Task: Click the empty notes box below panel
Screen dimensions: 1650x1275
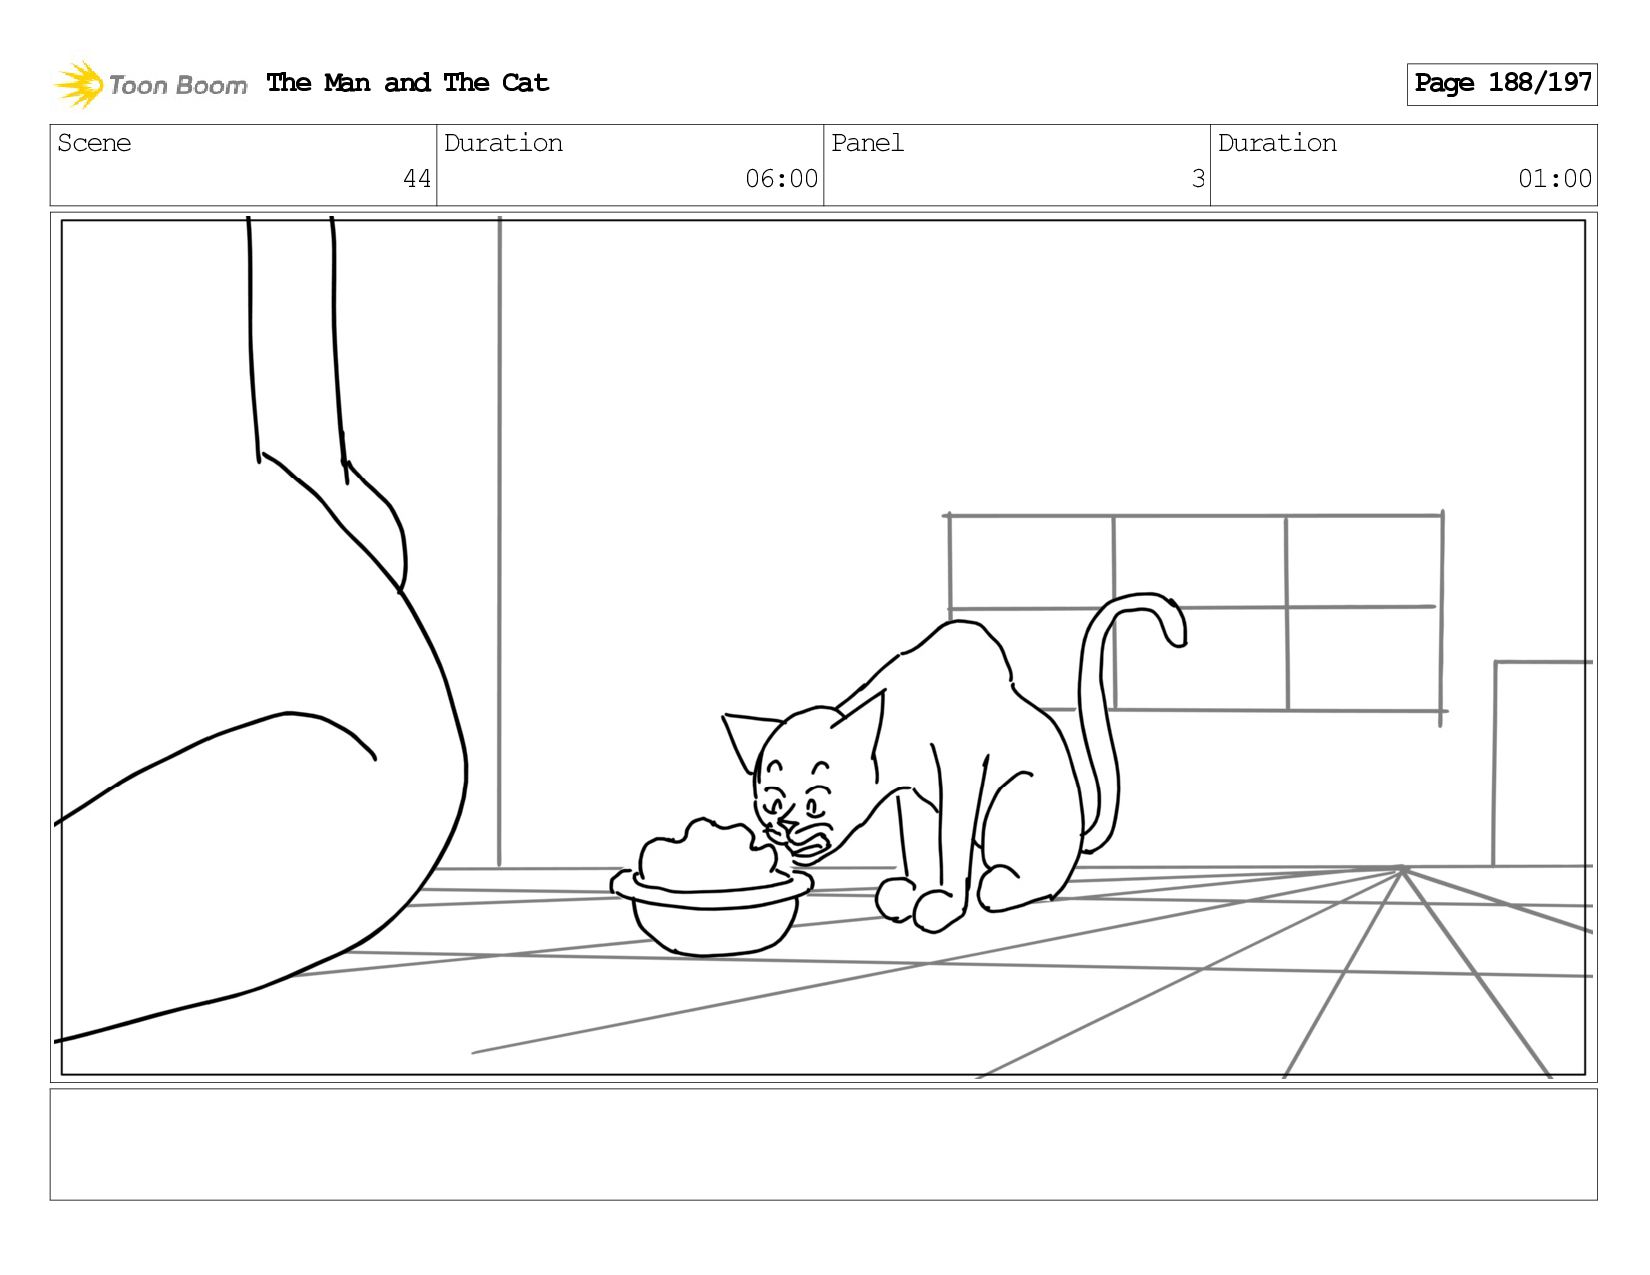Action: [x=824, y=1144]
